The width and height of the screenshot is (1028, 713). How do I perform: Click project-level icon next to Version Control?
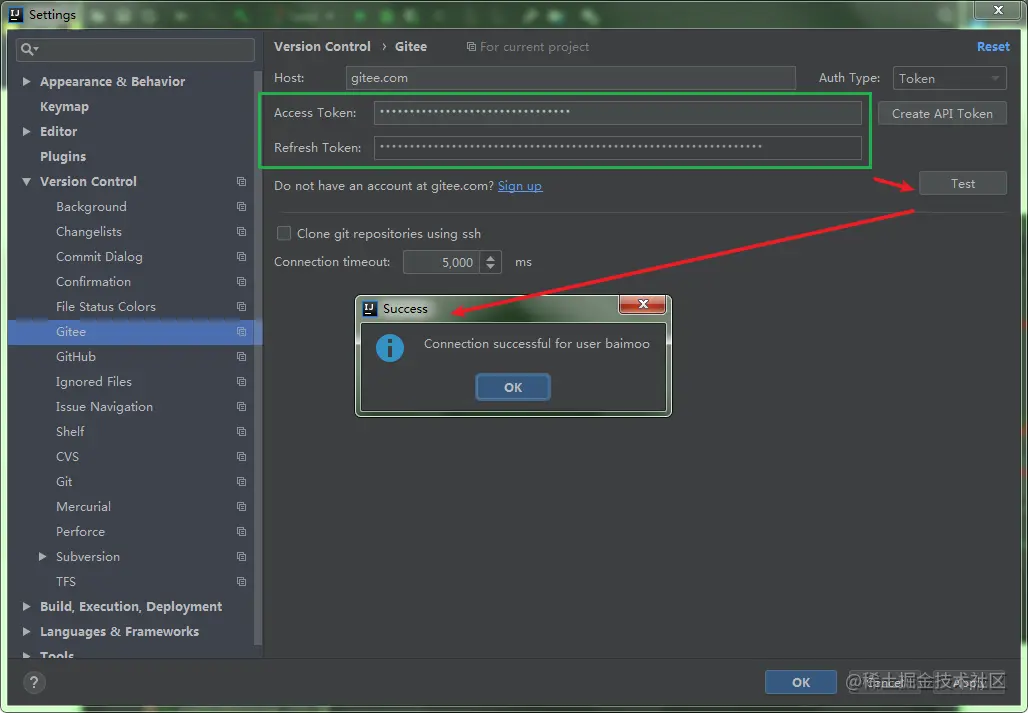[x=241, y=182]
